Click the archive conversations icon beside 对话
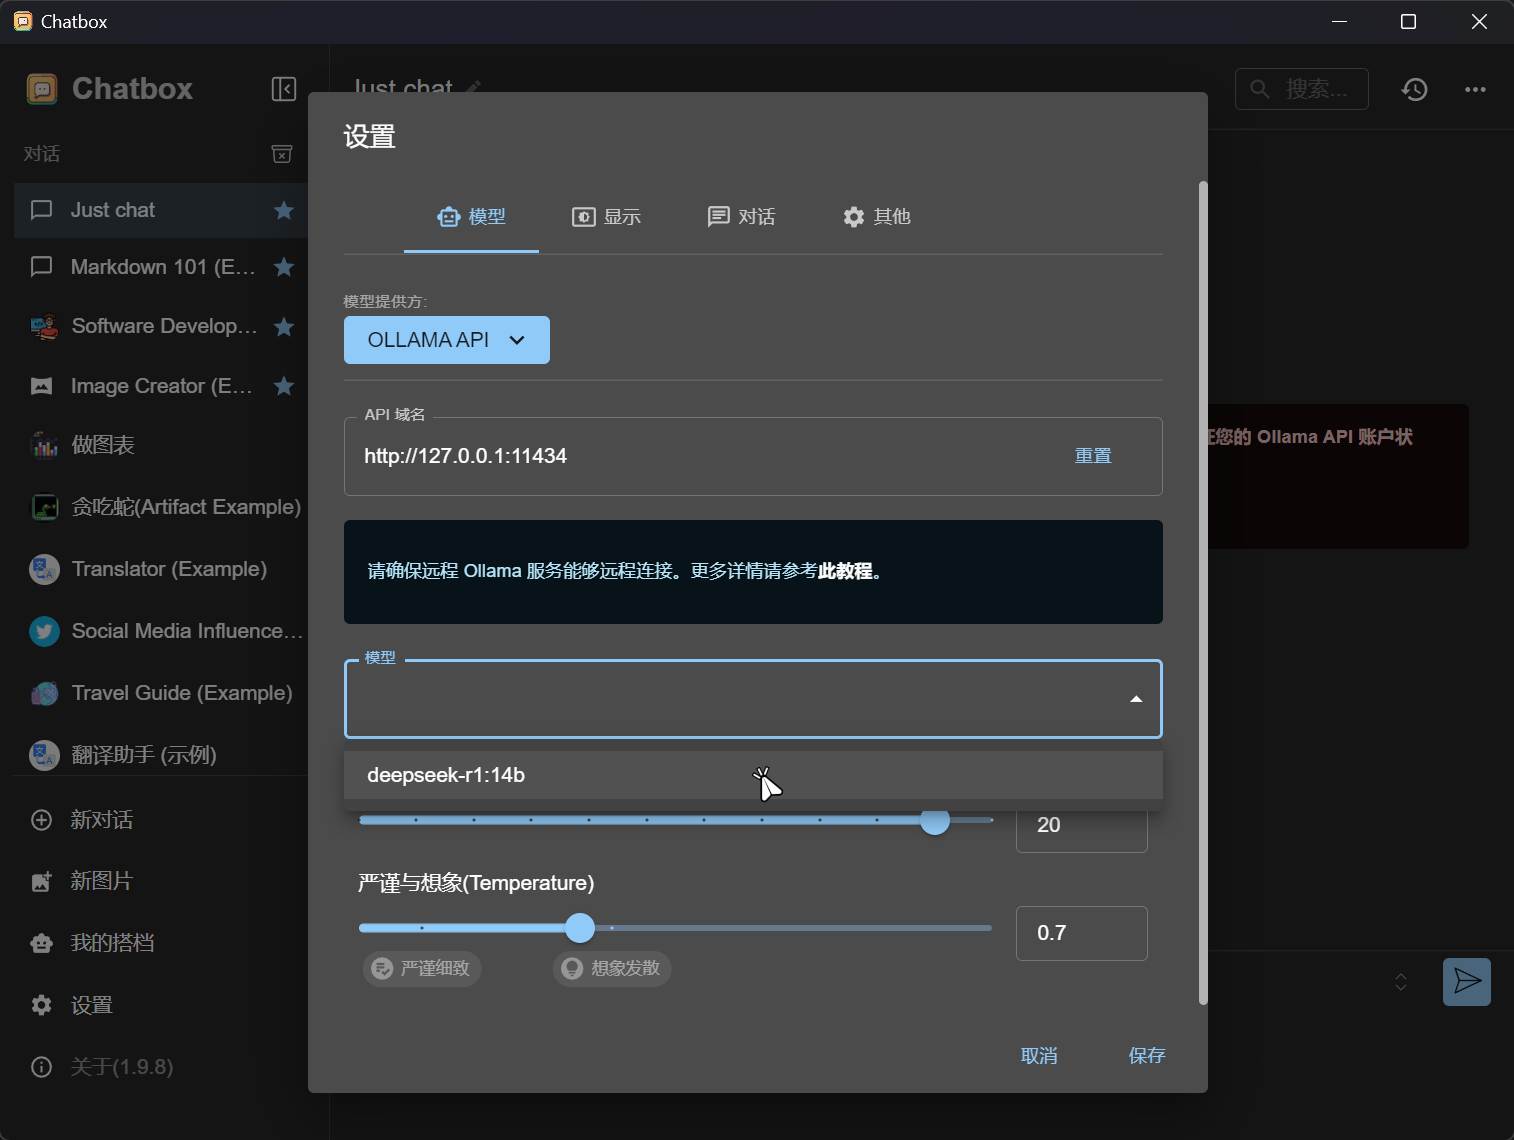1514x1140 pixels. (282, 154)
